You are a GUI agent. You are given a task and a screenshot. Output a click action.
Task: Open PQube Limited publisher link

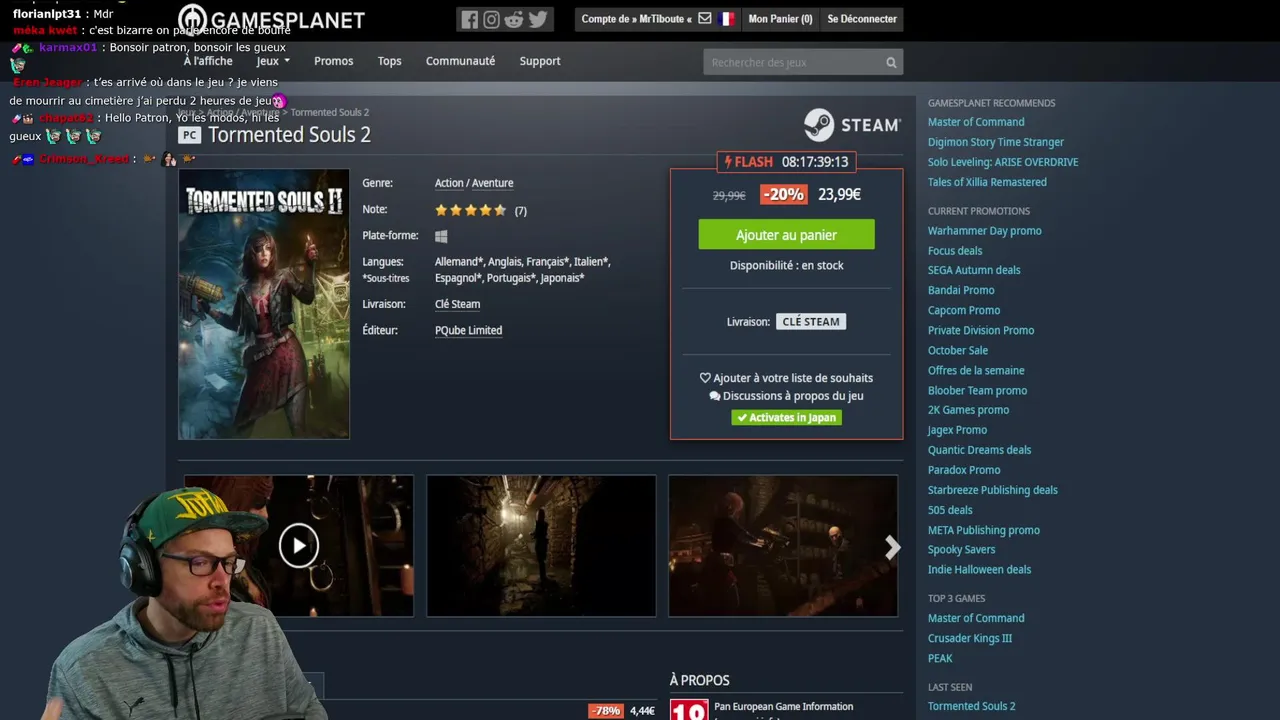point(468,330)
